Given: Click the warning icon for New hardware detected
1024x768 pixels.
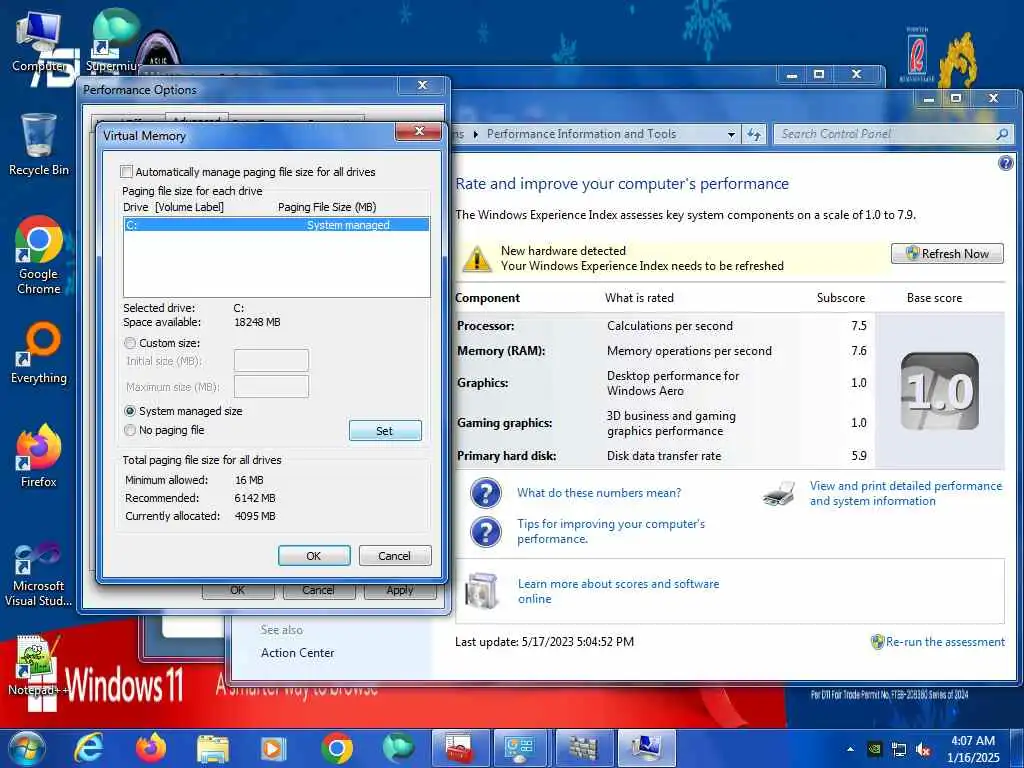Looking at the screenshot, I should 477,259.
